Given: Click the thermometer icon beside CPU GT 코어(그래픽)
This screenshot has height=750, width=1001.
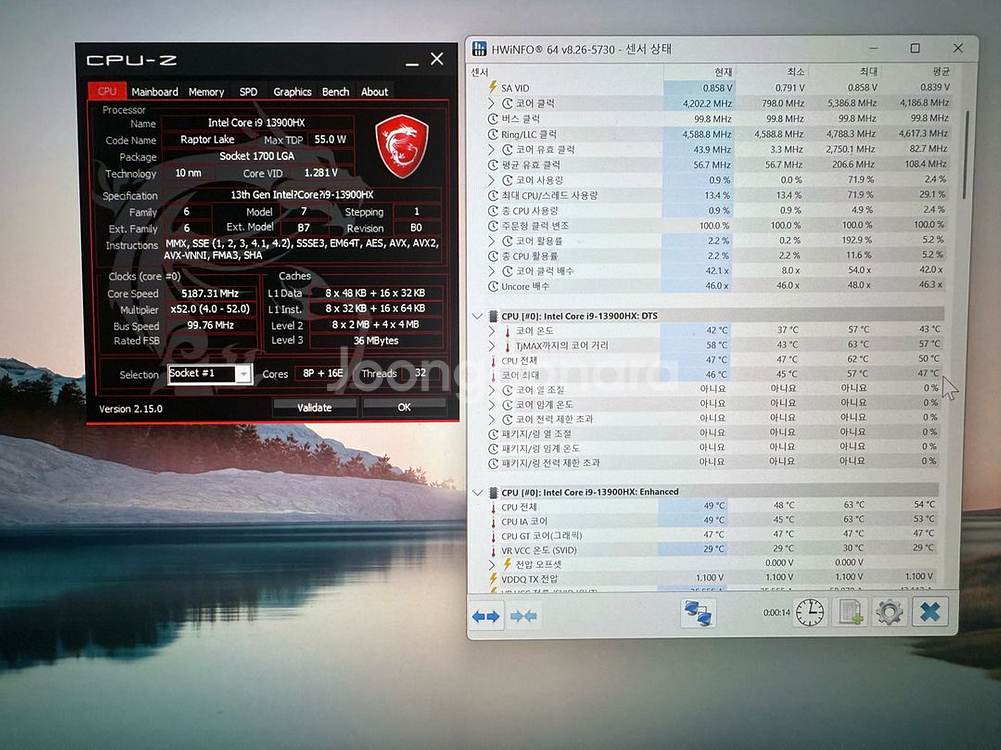Looking at the screenshot, I should [x=493, y=536].
